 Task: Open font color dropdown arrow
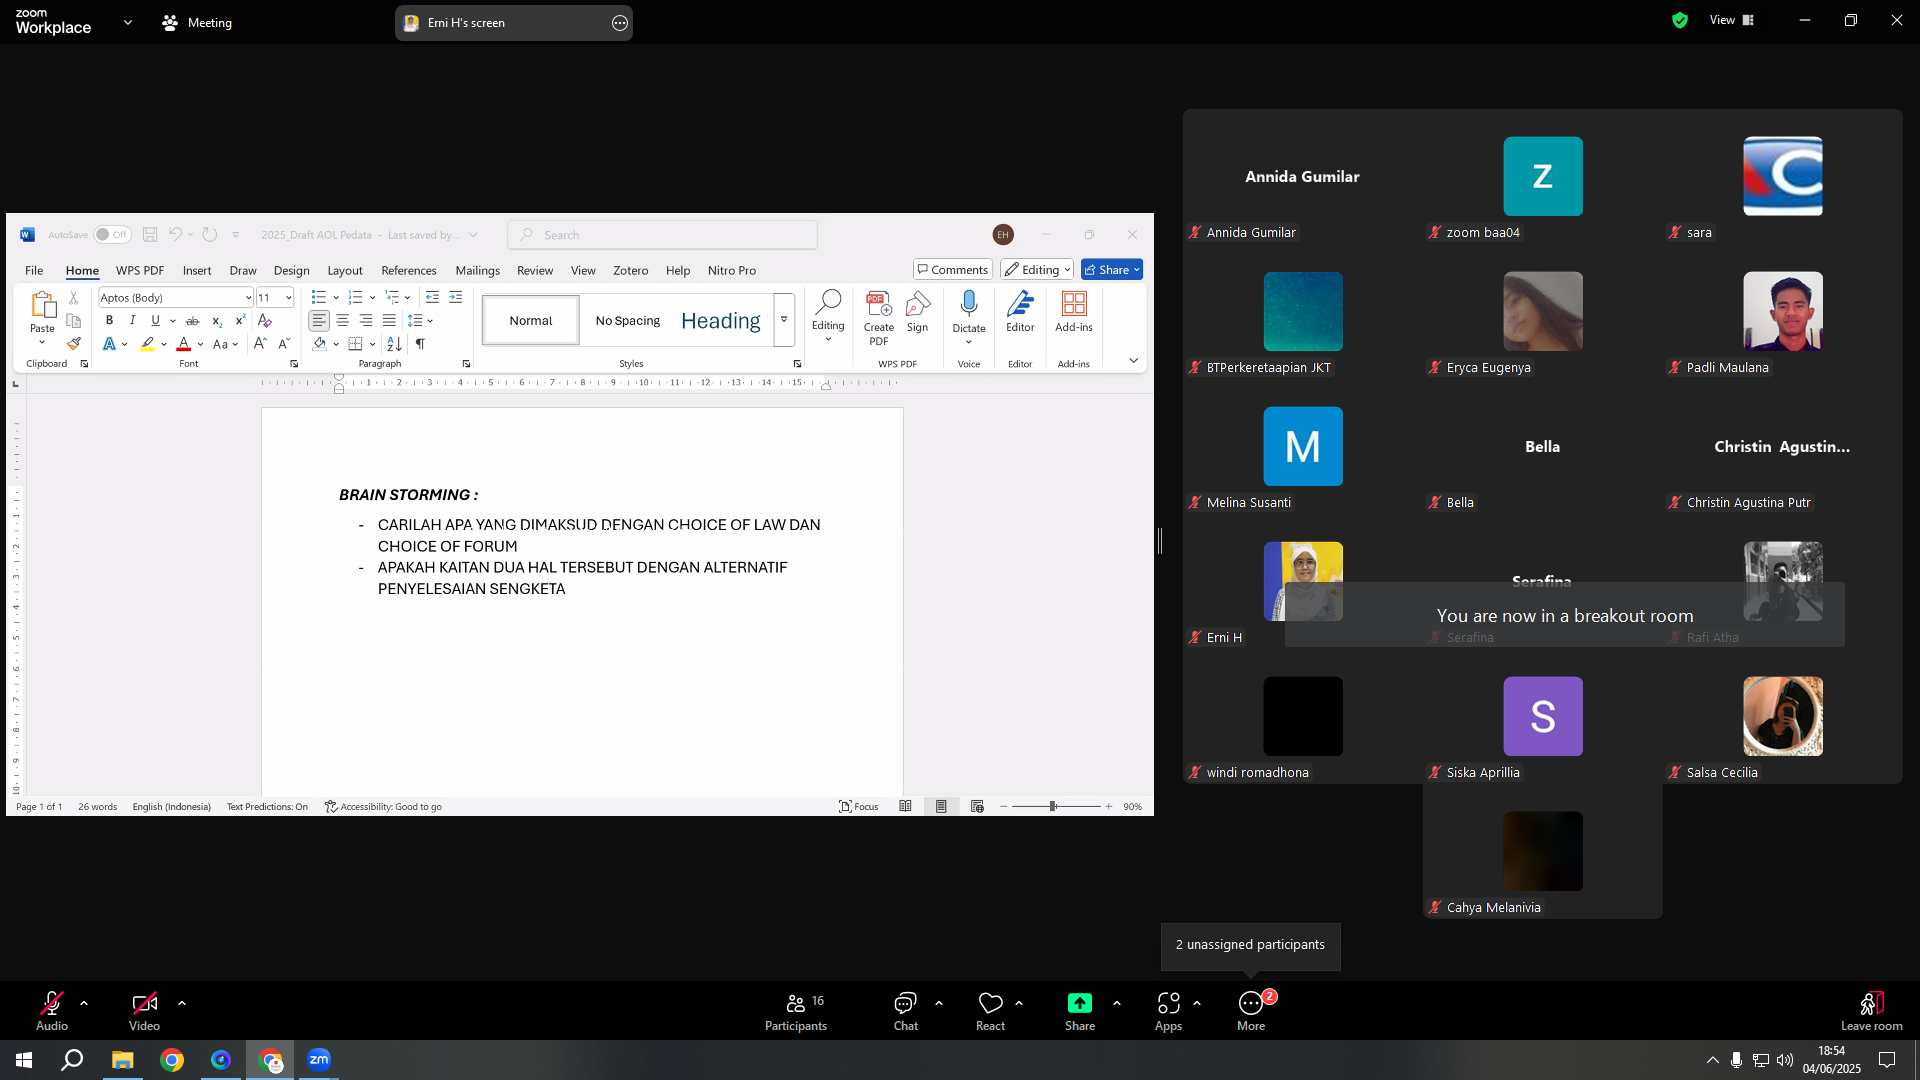pos(200,344)
